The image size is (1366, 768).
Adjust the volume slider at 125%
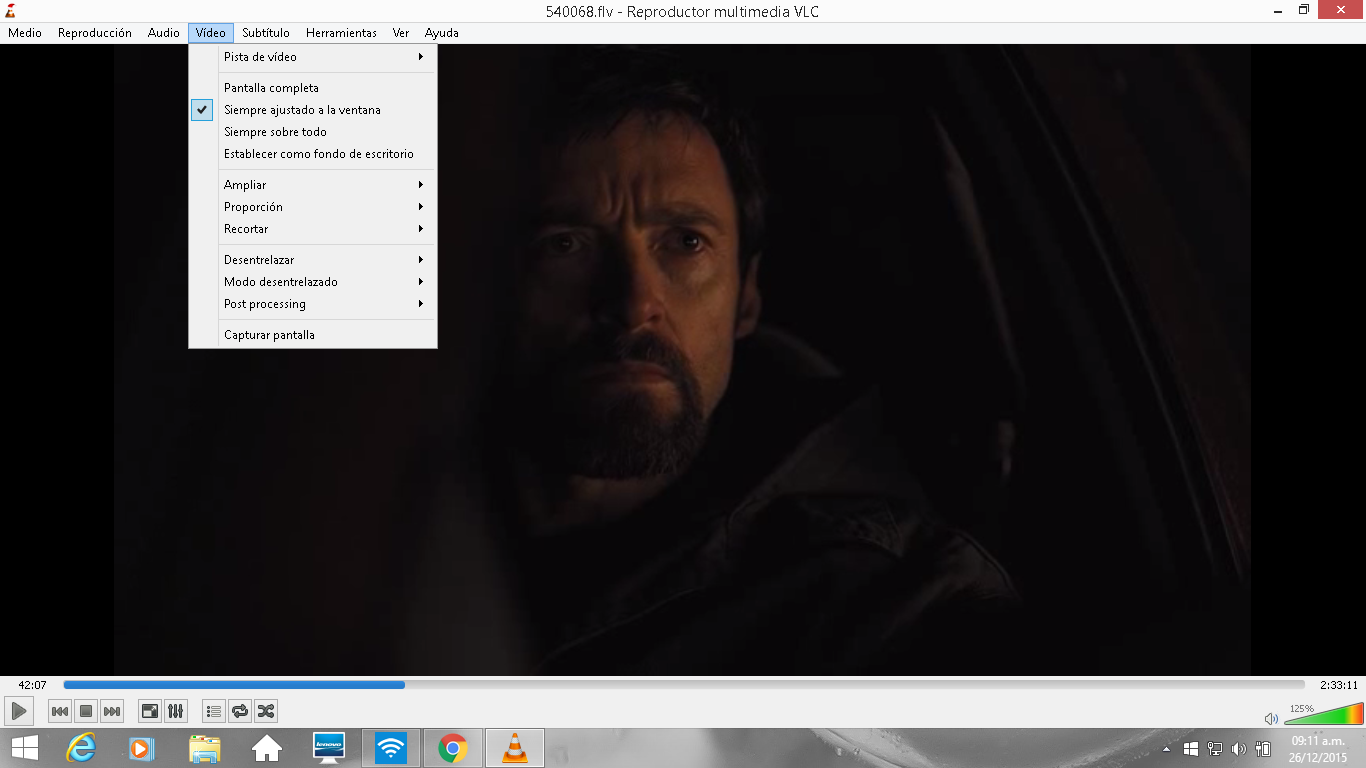[1323, 714]
